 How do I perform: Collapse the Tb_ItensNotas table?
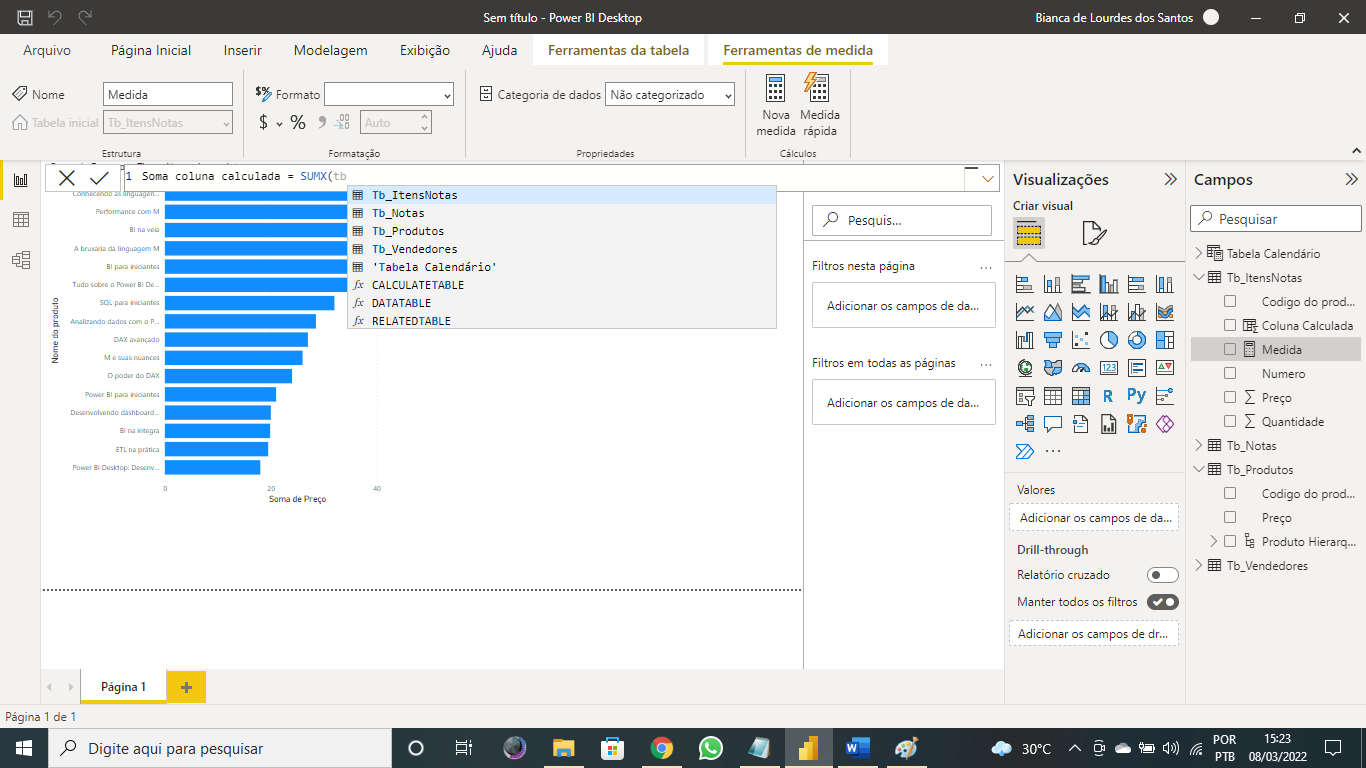pyautogui.click(x=1199, y=277)
